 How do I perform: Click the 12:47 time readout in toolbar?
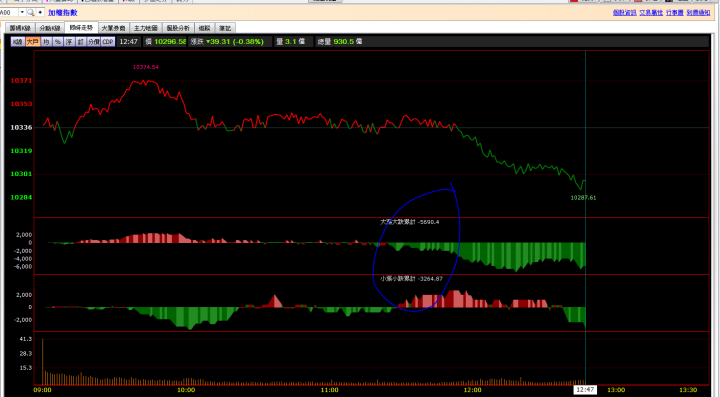129,42
